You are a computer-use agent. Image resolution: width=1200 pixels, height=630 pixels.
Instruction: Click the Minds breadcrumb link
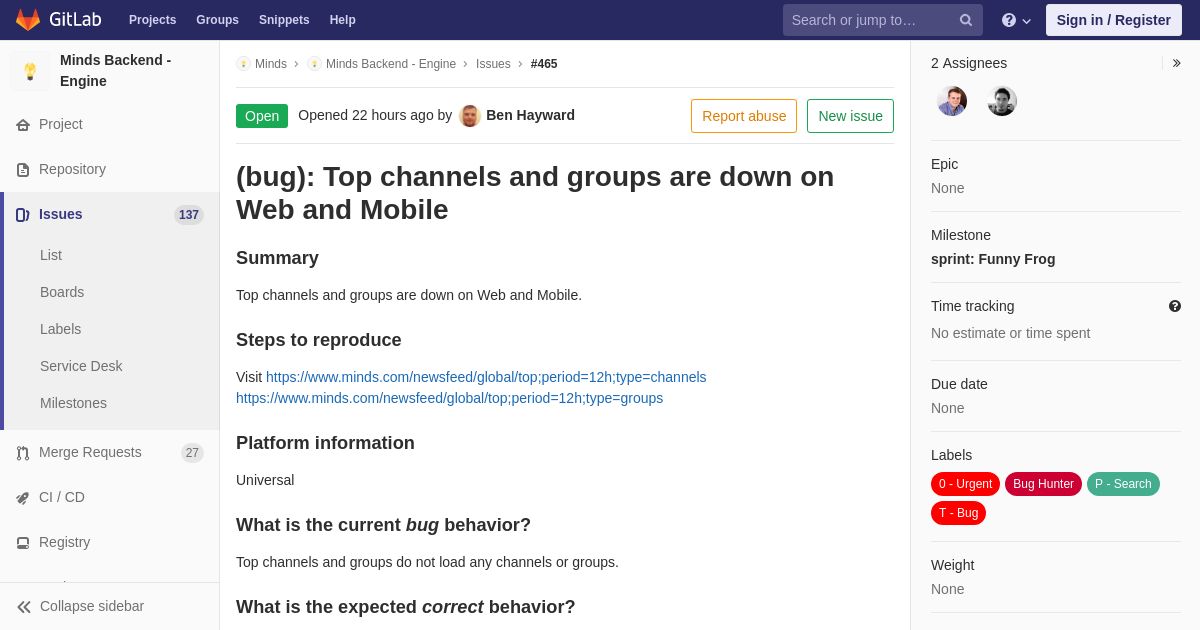[271, 64]
